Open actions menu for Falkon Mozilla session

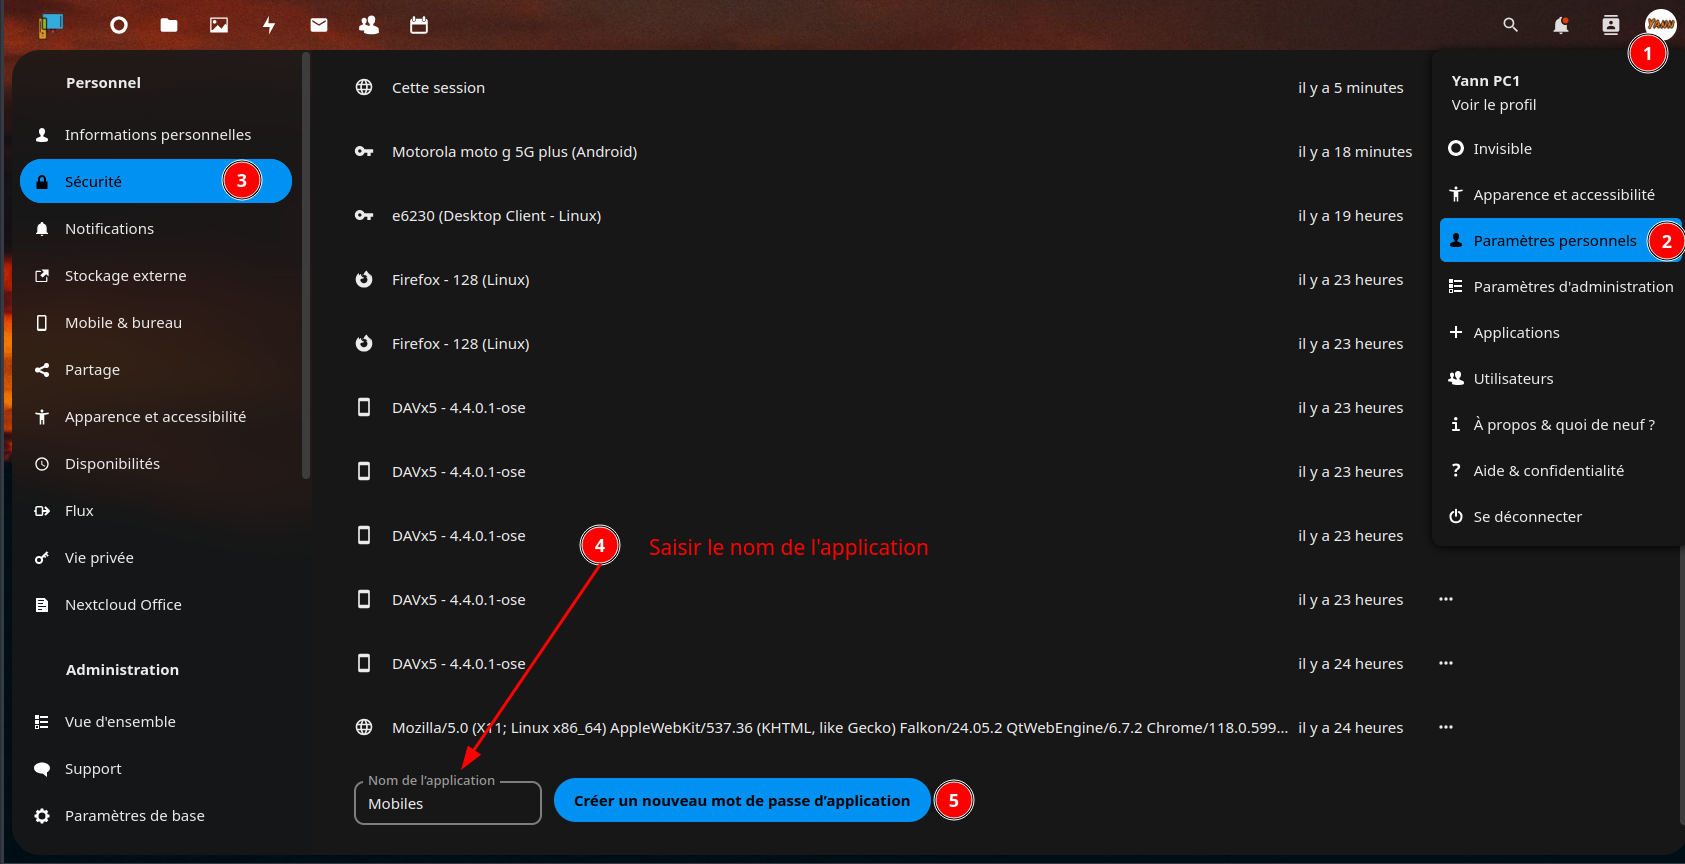click(x=1446, y=727)
